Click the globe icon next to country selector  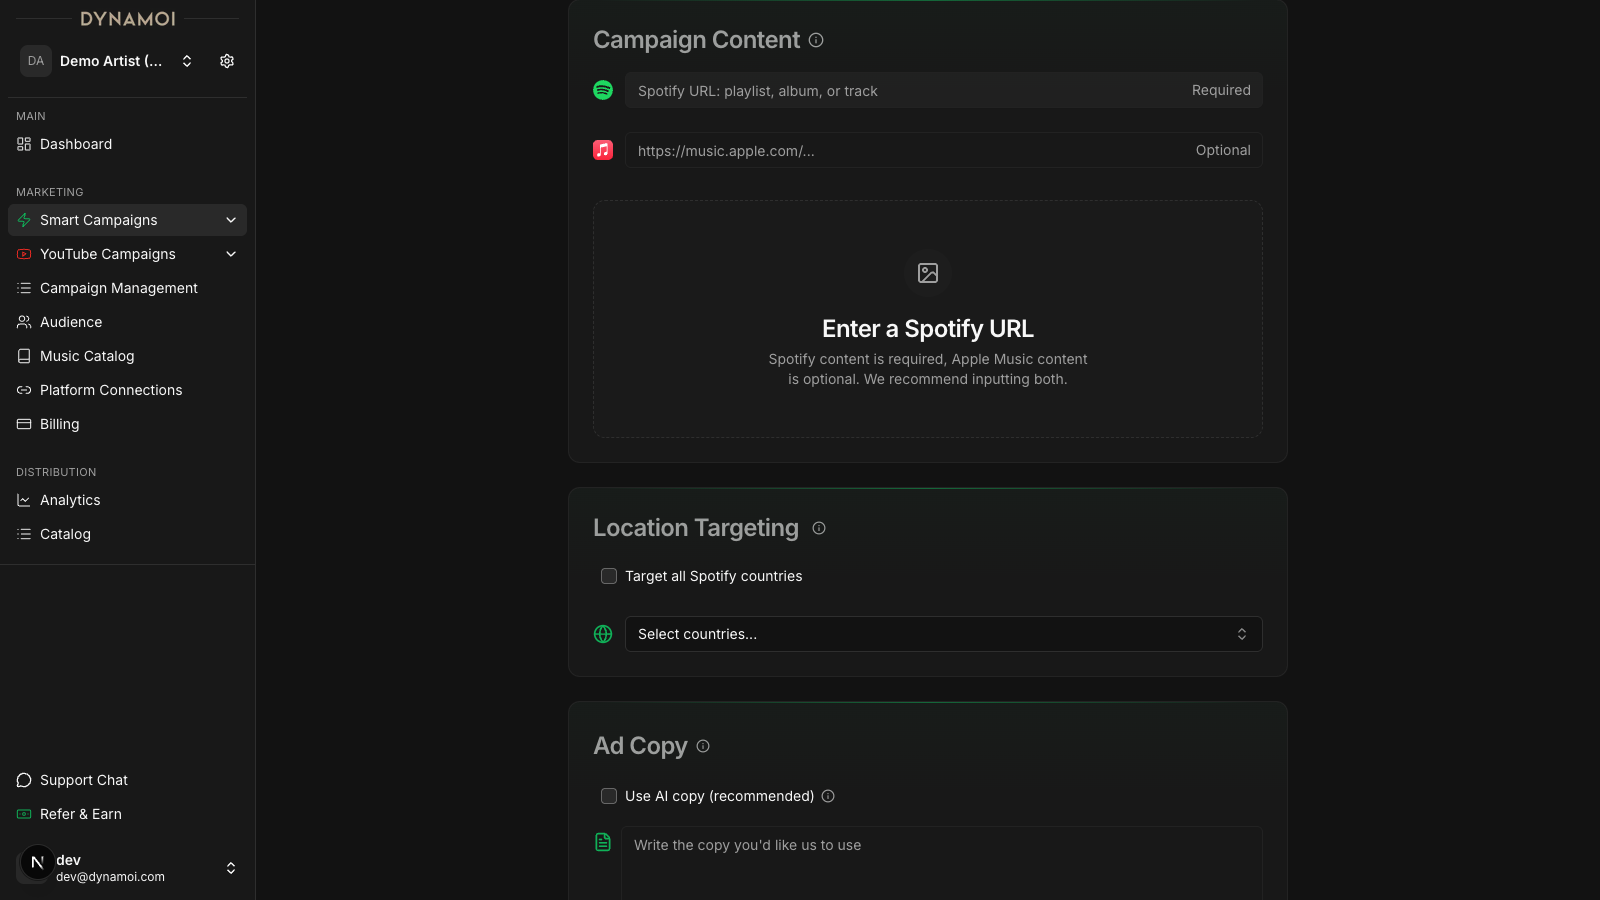click(603, 634)
